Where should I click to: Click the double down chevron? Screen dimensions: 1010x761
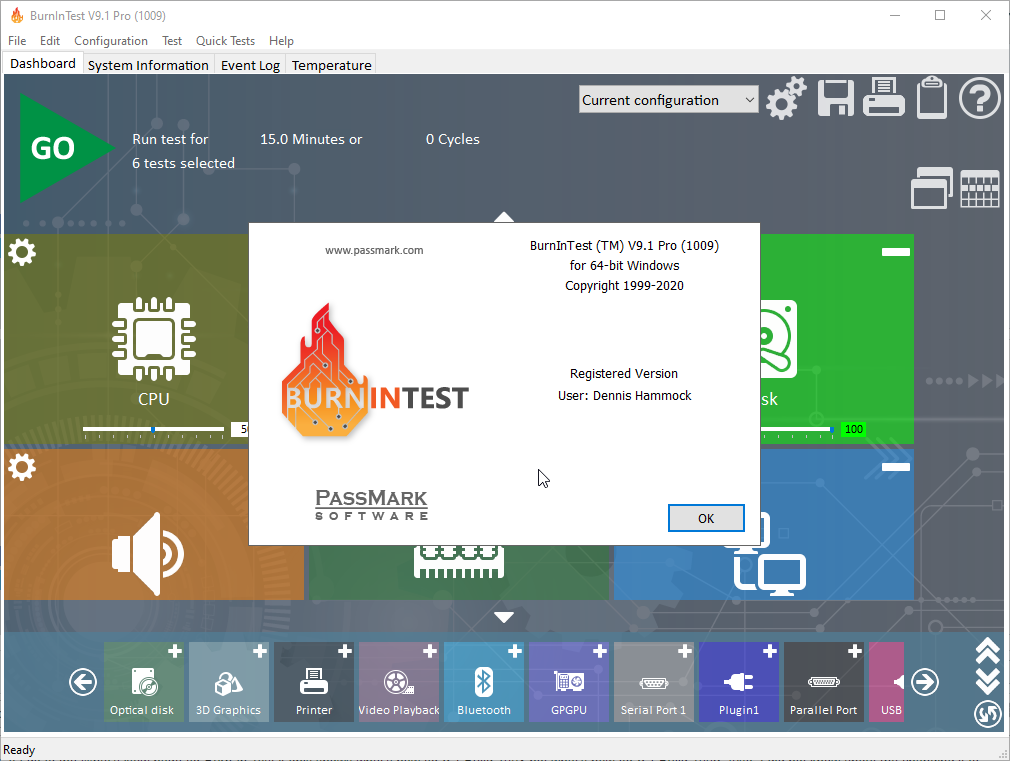(x=987, y=681)
